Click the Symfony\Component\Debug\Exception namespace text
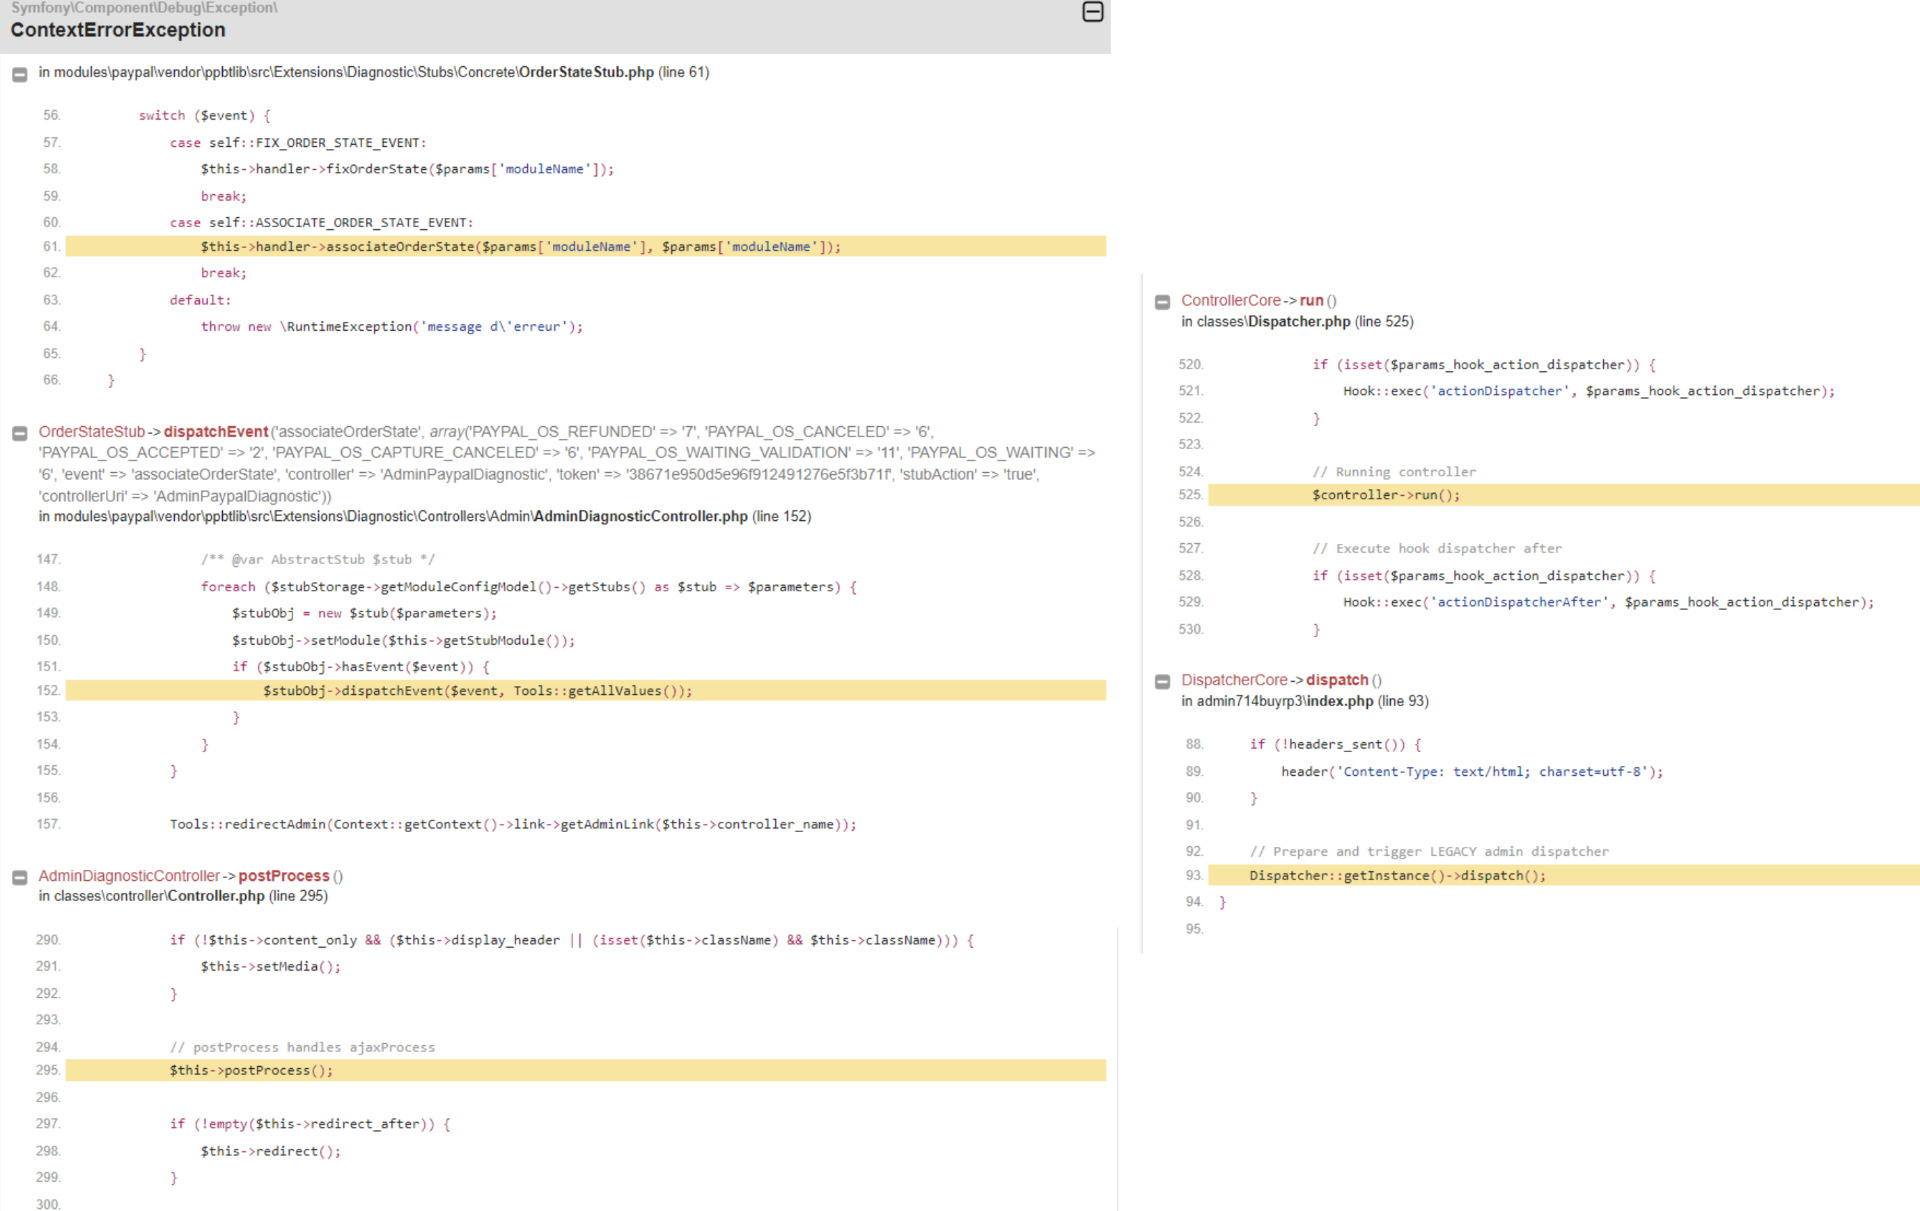 144,8
